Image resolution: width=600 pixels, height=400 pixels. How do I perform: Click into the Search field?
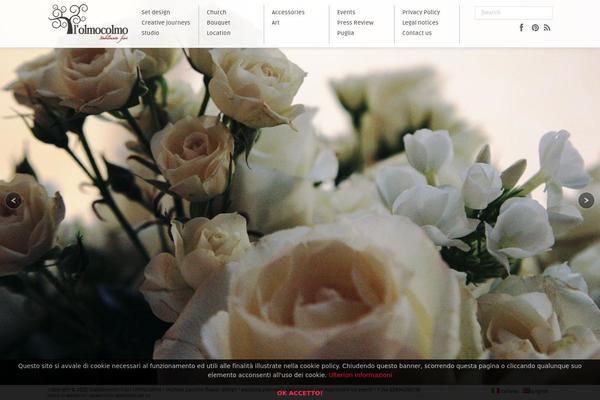click(x=514, y=13)
